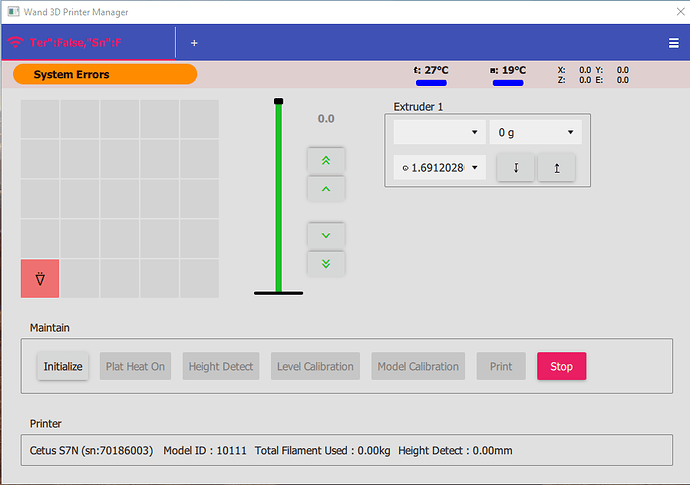Screen dimensions: 690x485
Task: Click the 0.0 height value above arrows
Action: click(326, 119)
